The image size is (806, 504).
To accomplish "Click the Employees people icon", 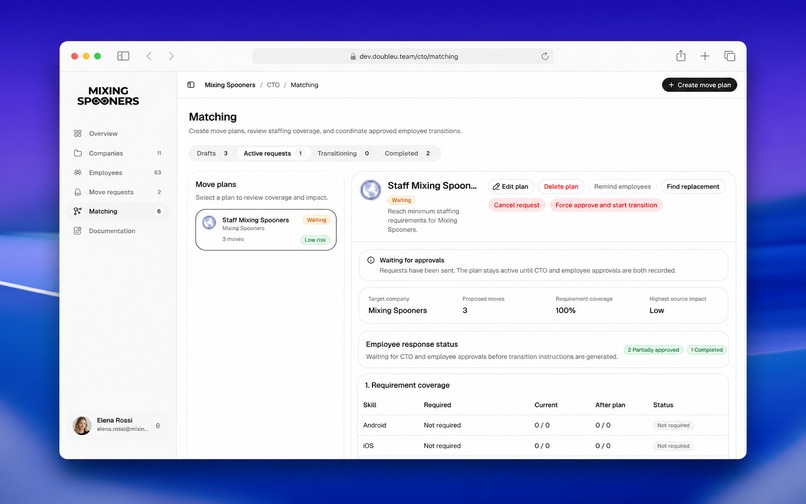I will tap(78, 173).
